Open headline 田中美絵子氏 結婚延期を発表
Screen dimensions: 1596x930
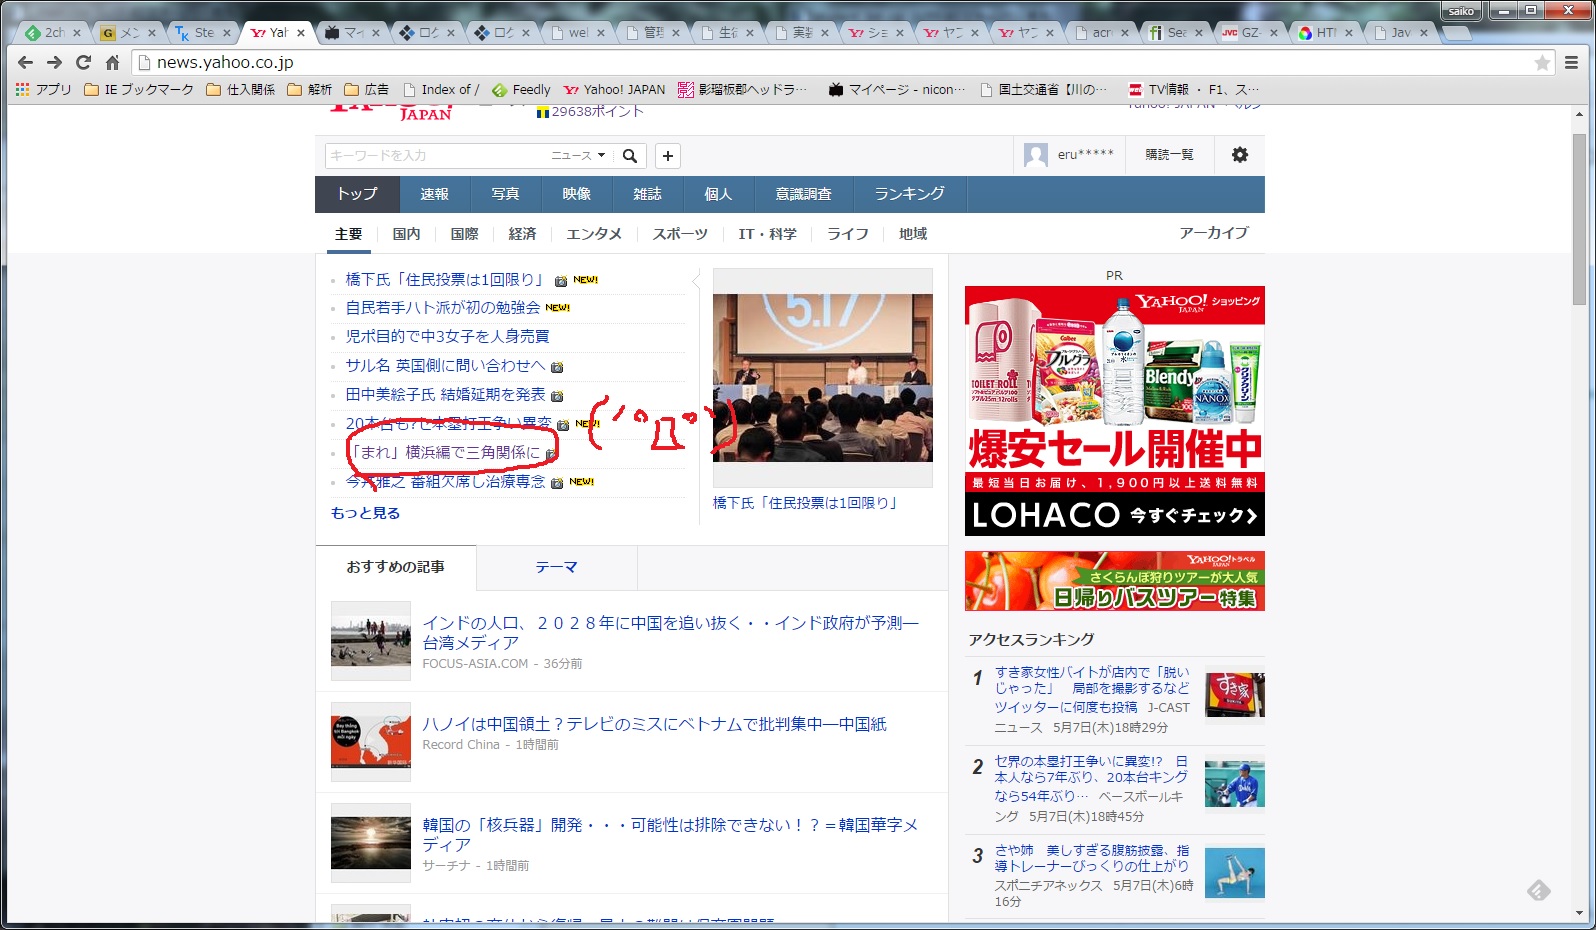445,395
